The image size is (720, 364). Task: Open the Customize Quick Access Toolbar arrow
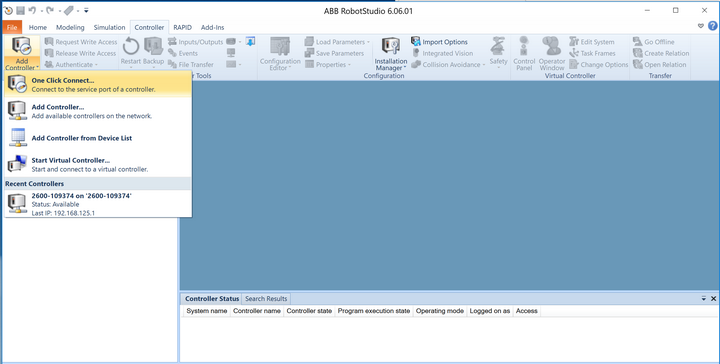pyautogui.click(x=86, y=10)
